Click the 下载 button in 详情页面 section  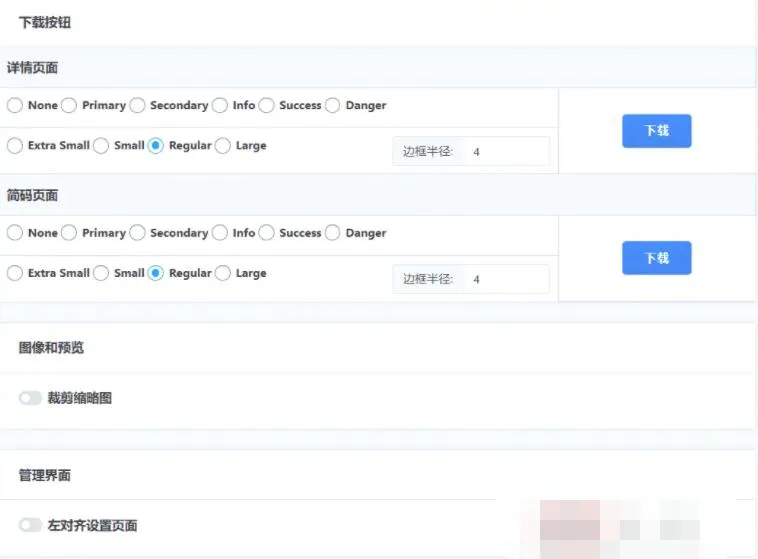[656, 131]
